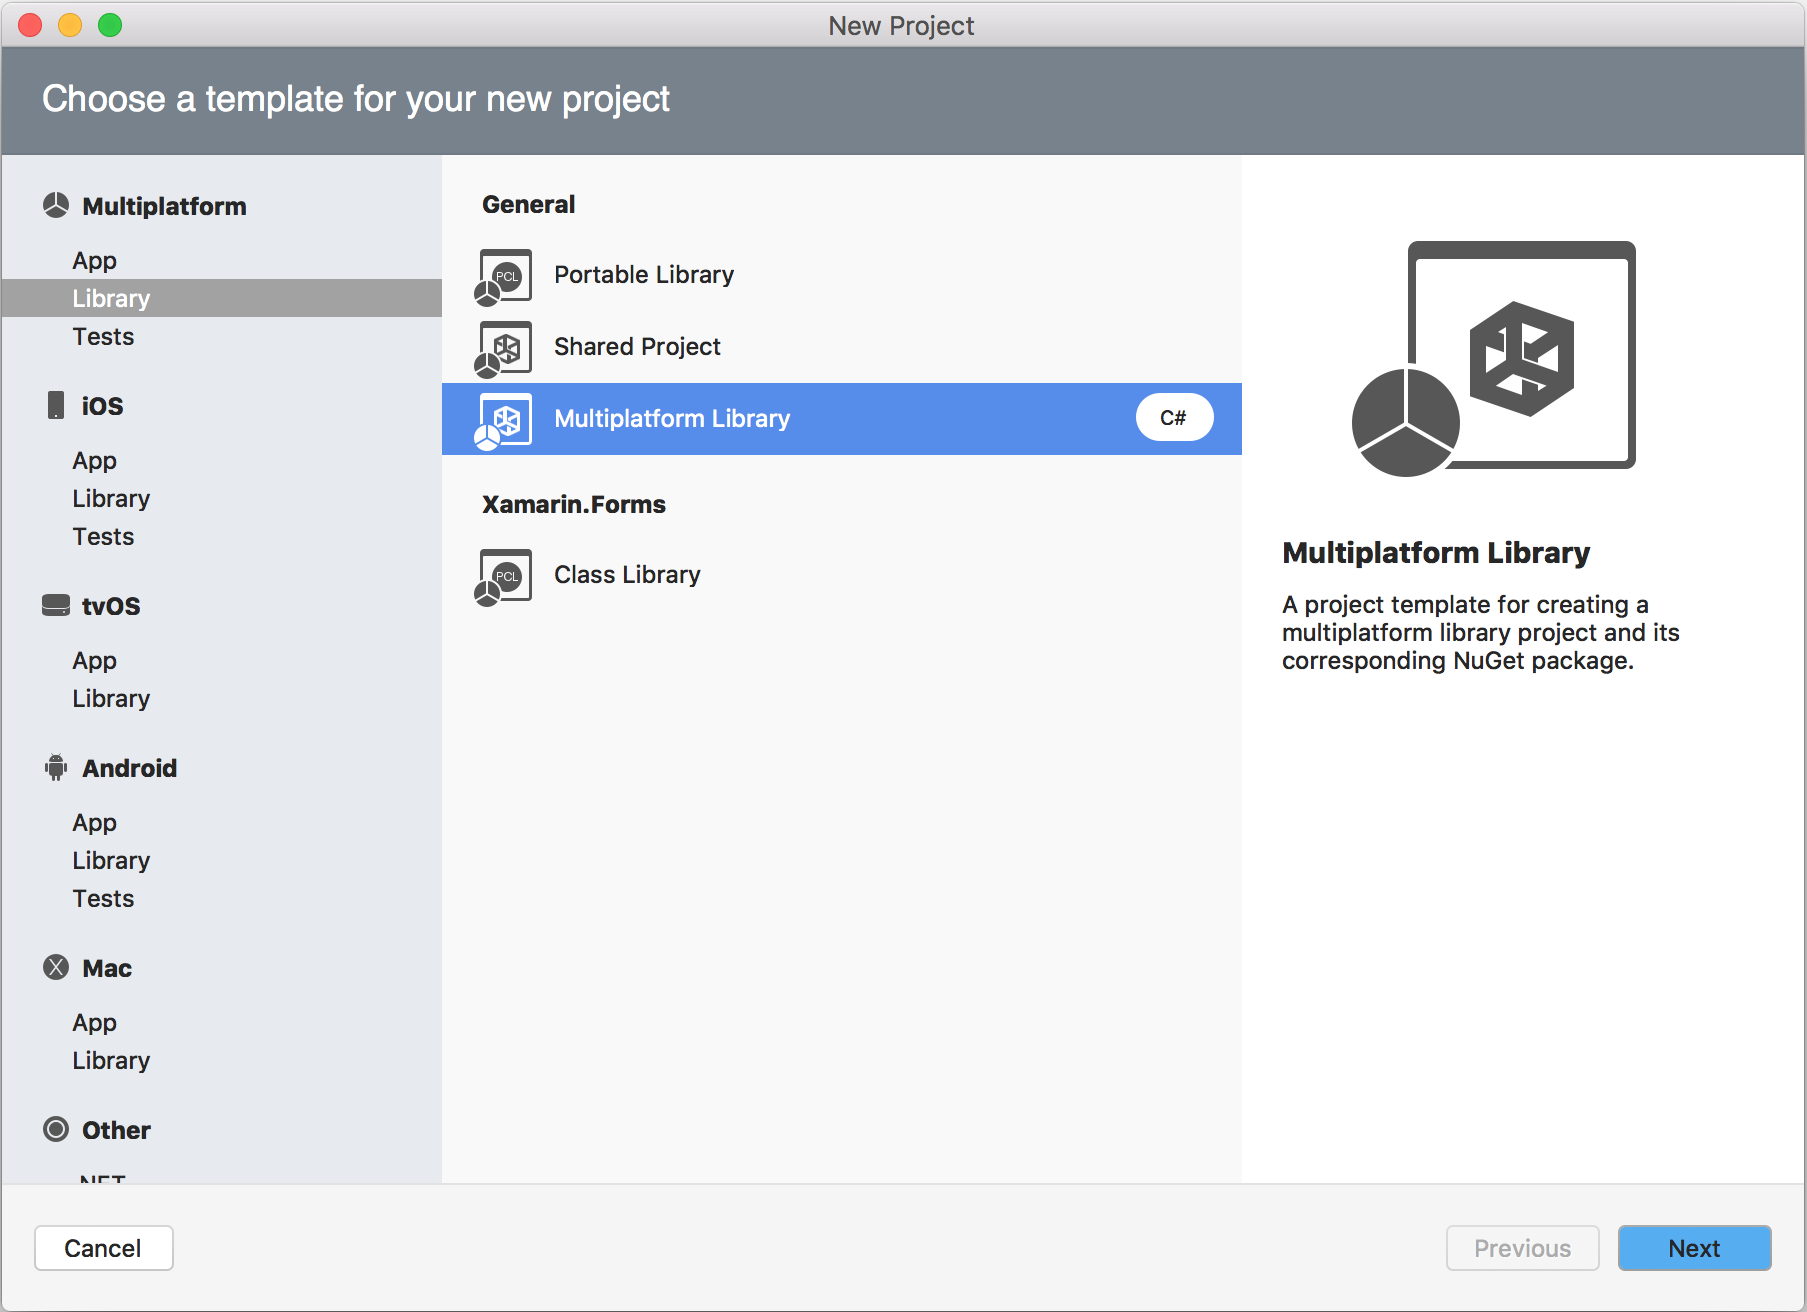Viewport: 1807px width, 1312px height.
Task: Click the Android robot icon
Action: pos(56,767)
